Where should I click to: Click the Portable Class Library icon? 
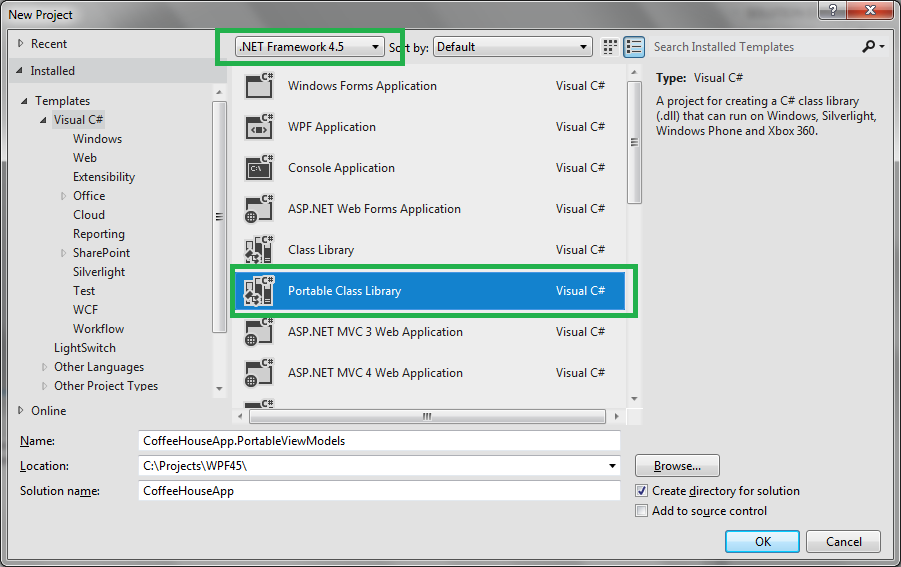(259, 291)
